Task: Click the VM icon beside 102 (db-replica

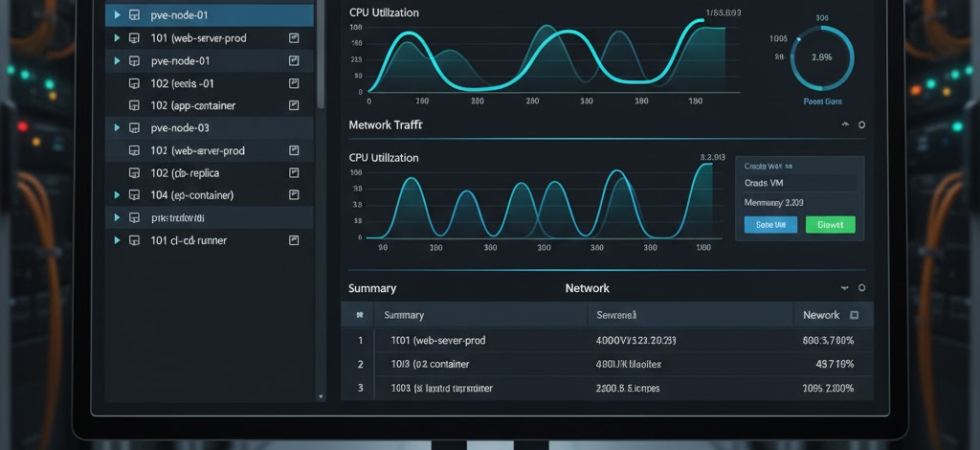Action: coord(134,173)
